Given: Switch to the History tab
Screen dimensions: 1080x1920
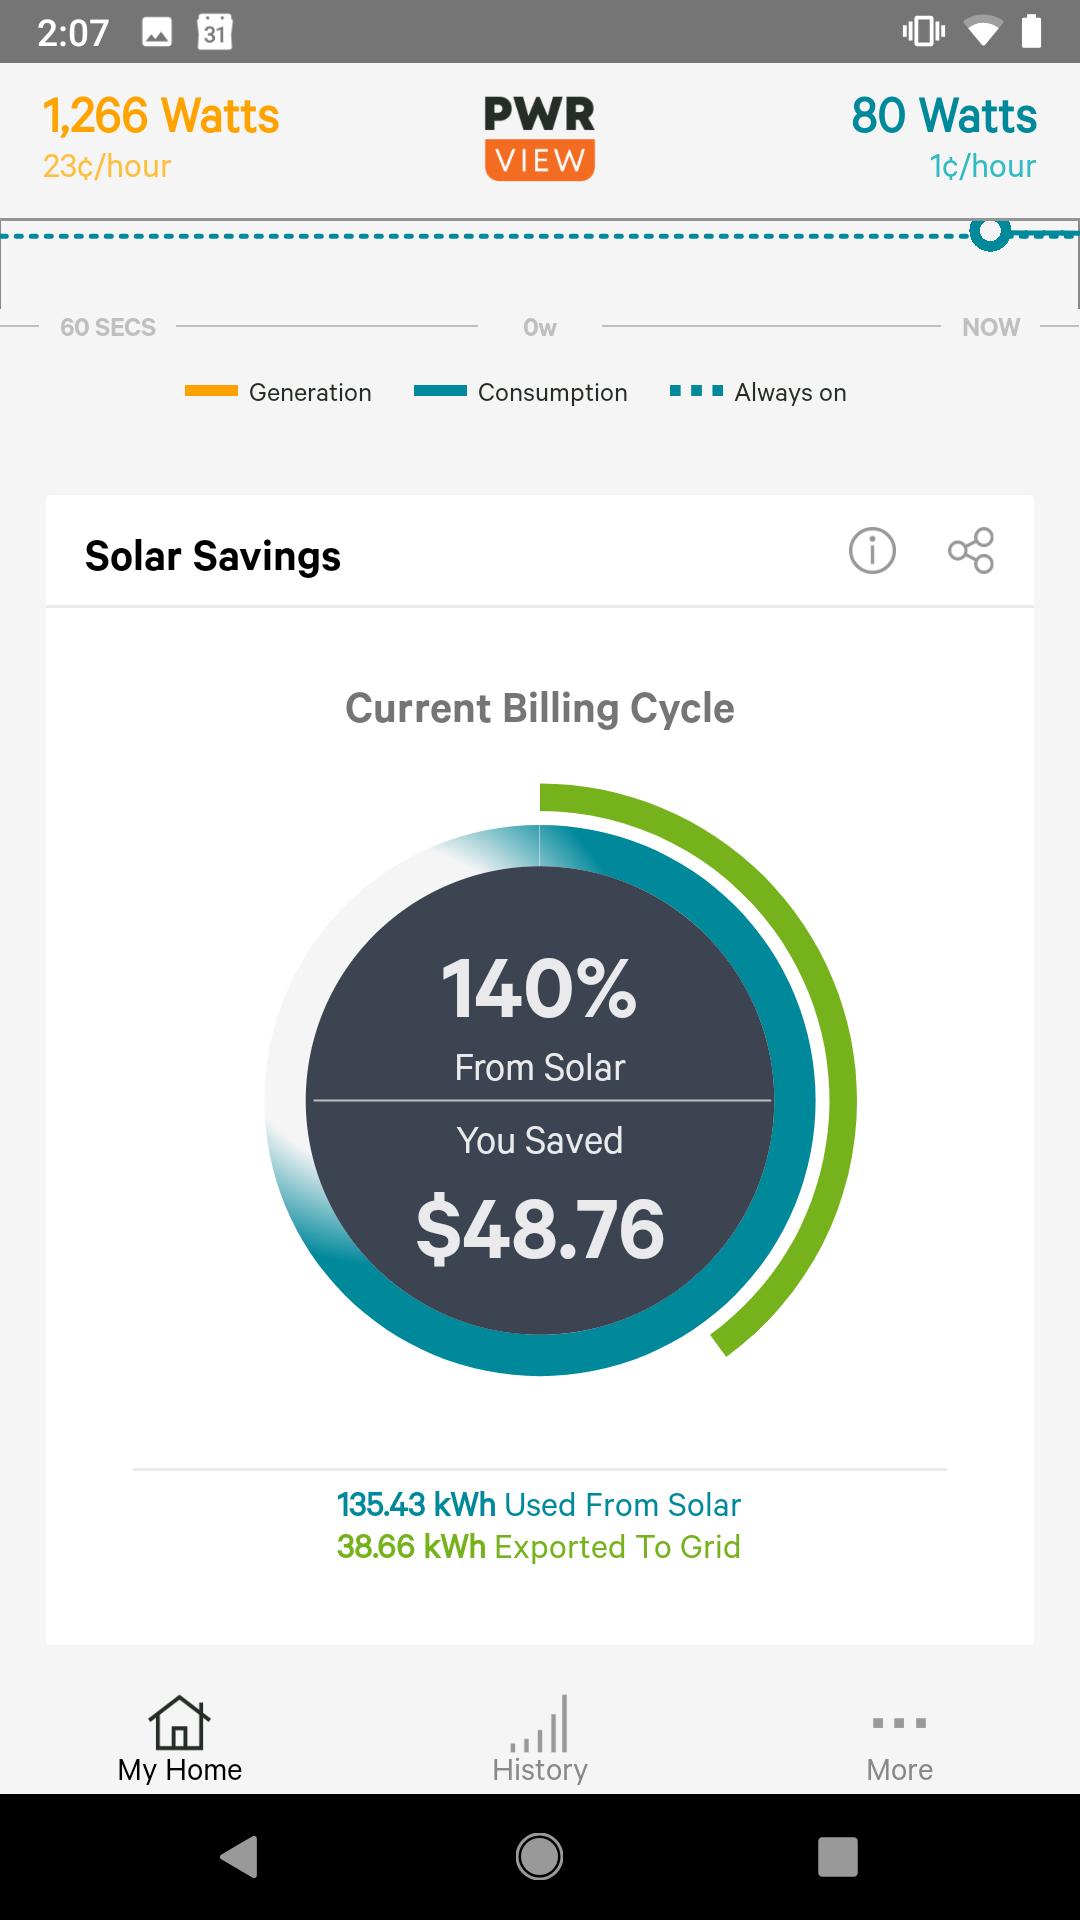Looking at the screenshot, I should 540,1740.
